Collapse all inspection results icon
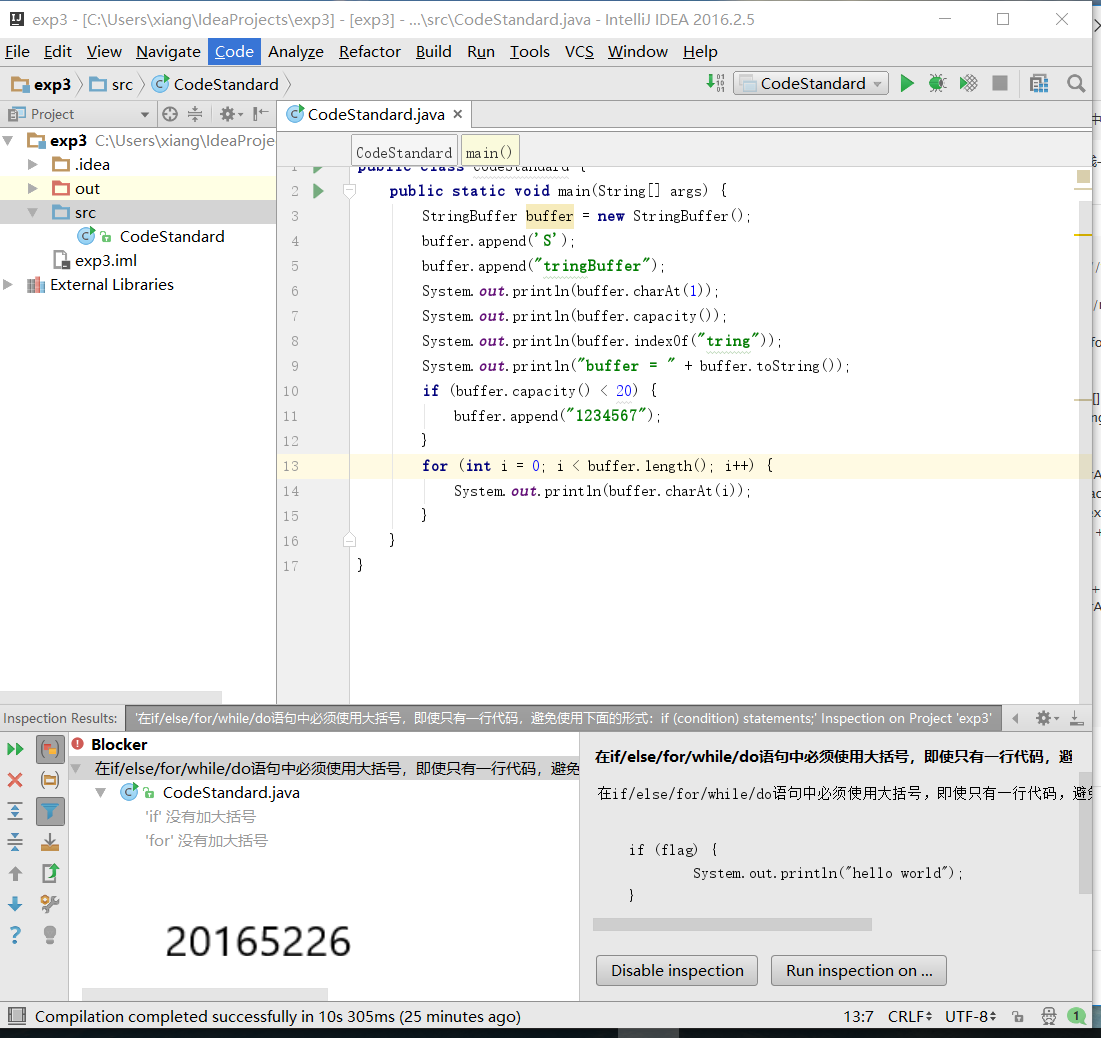This screenshot has height=1038, width=1101. tap(15, 841)
